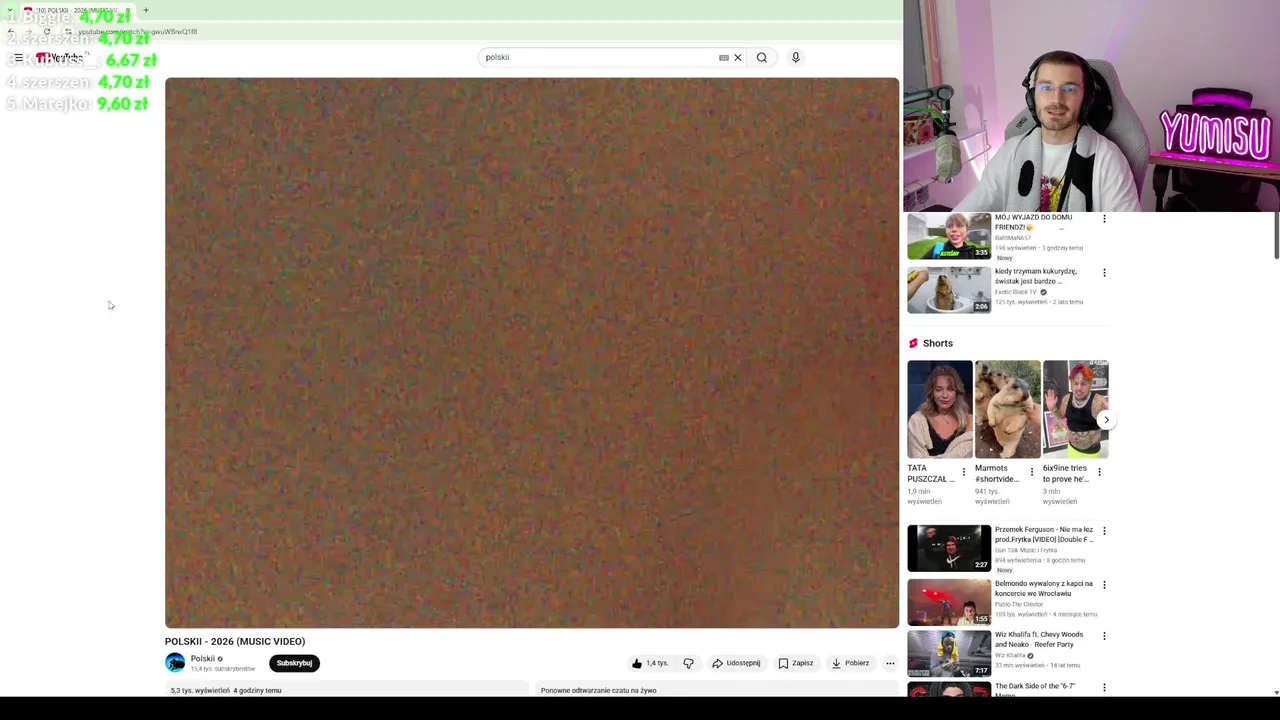The image size is (1280, 720).
Task: Reload the page with the browser refresh button
Action: (x=46, y=31)
